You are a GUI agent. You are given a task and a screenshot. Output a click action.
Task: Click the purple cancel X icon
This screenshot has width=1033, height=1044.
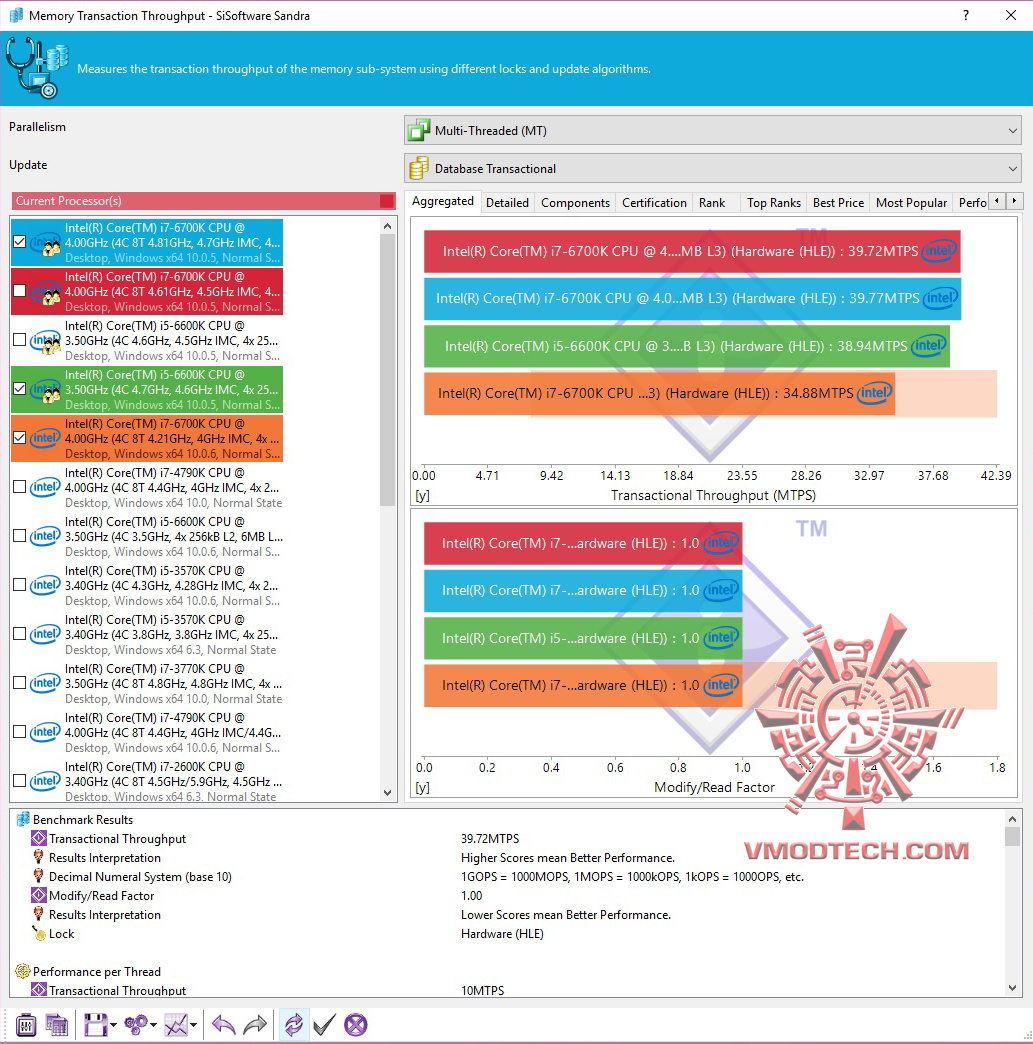(356, 1025)
